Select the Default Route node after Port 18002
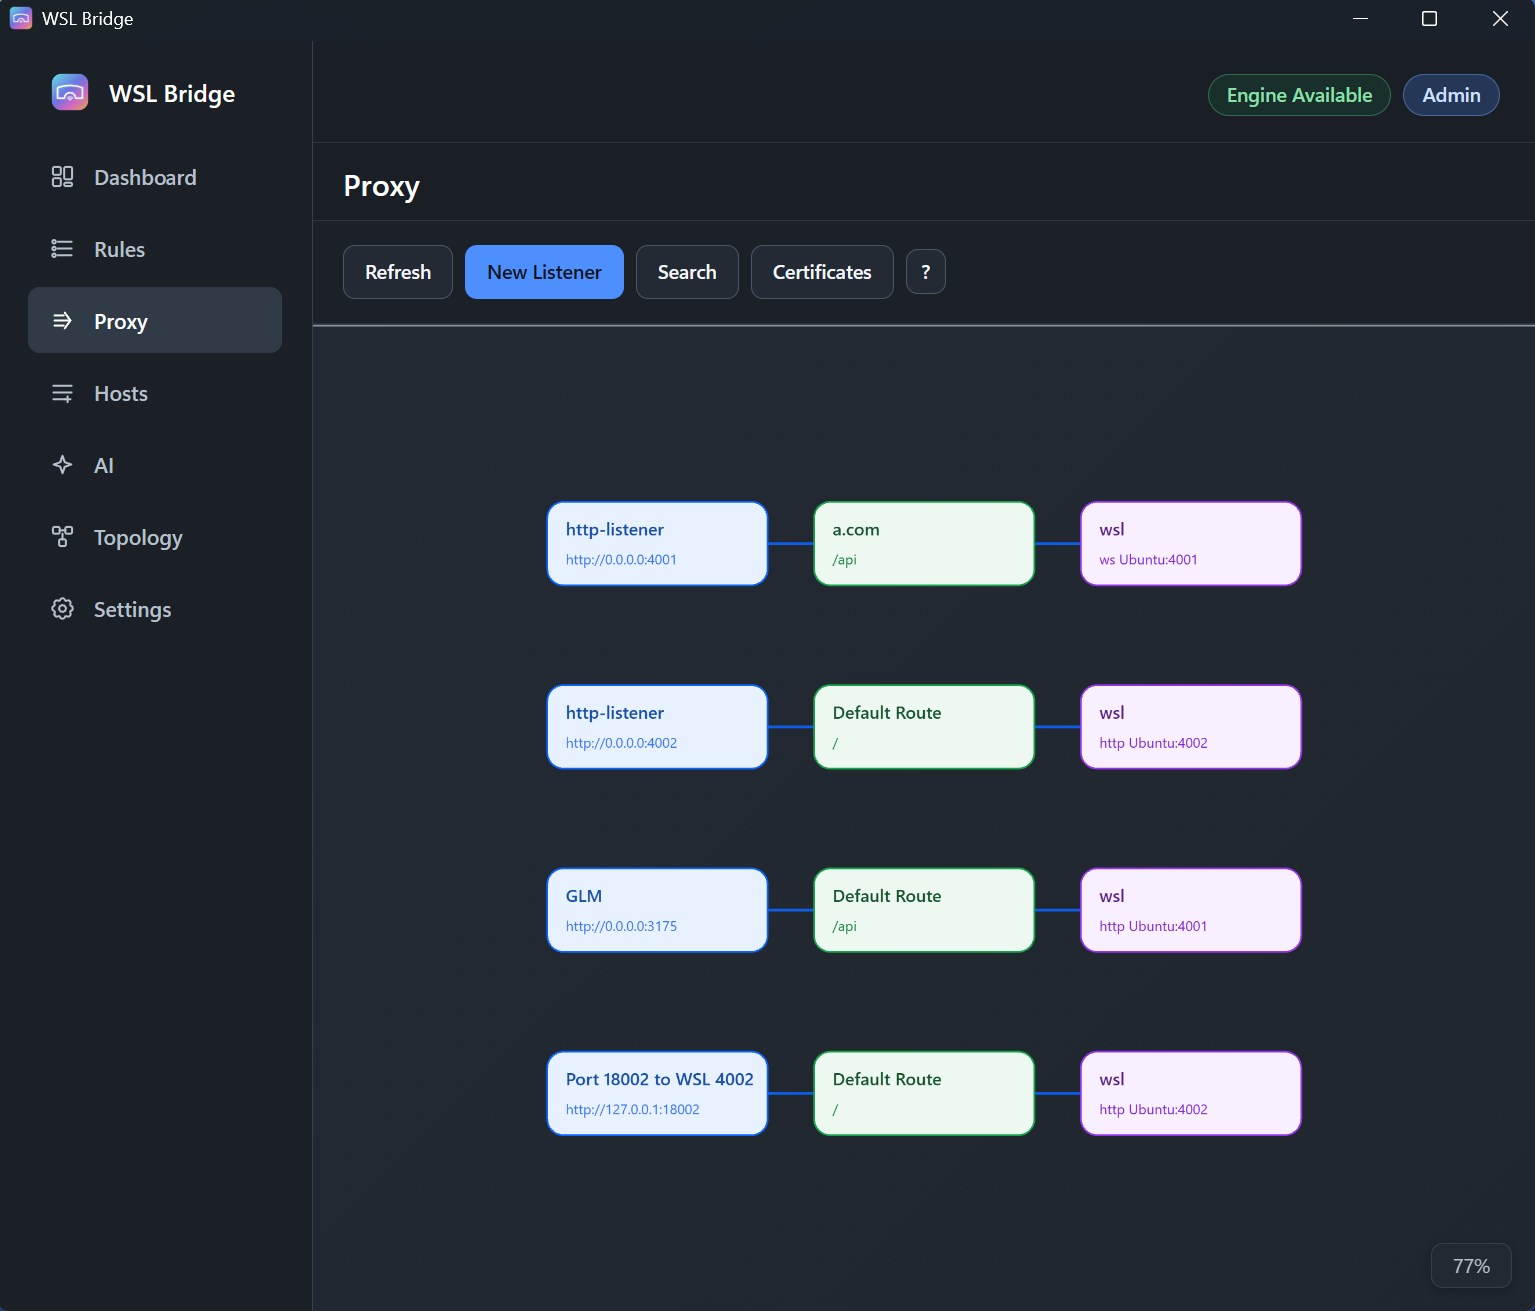This screenshot has height=1311, width=1535. pyautogui.click(x=924, y=1093)
